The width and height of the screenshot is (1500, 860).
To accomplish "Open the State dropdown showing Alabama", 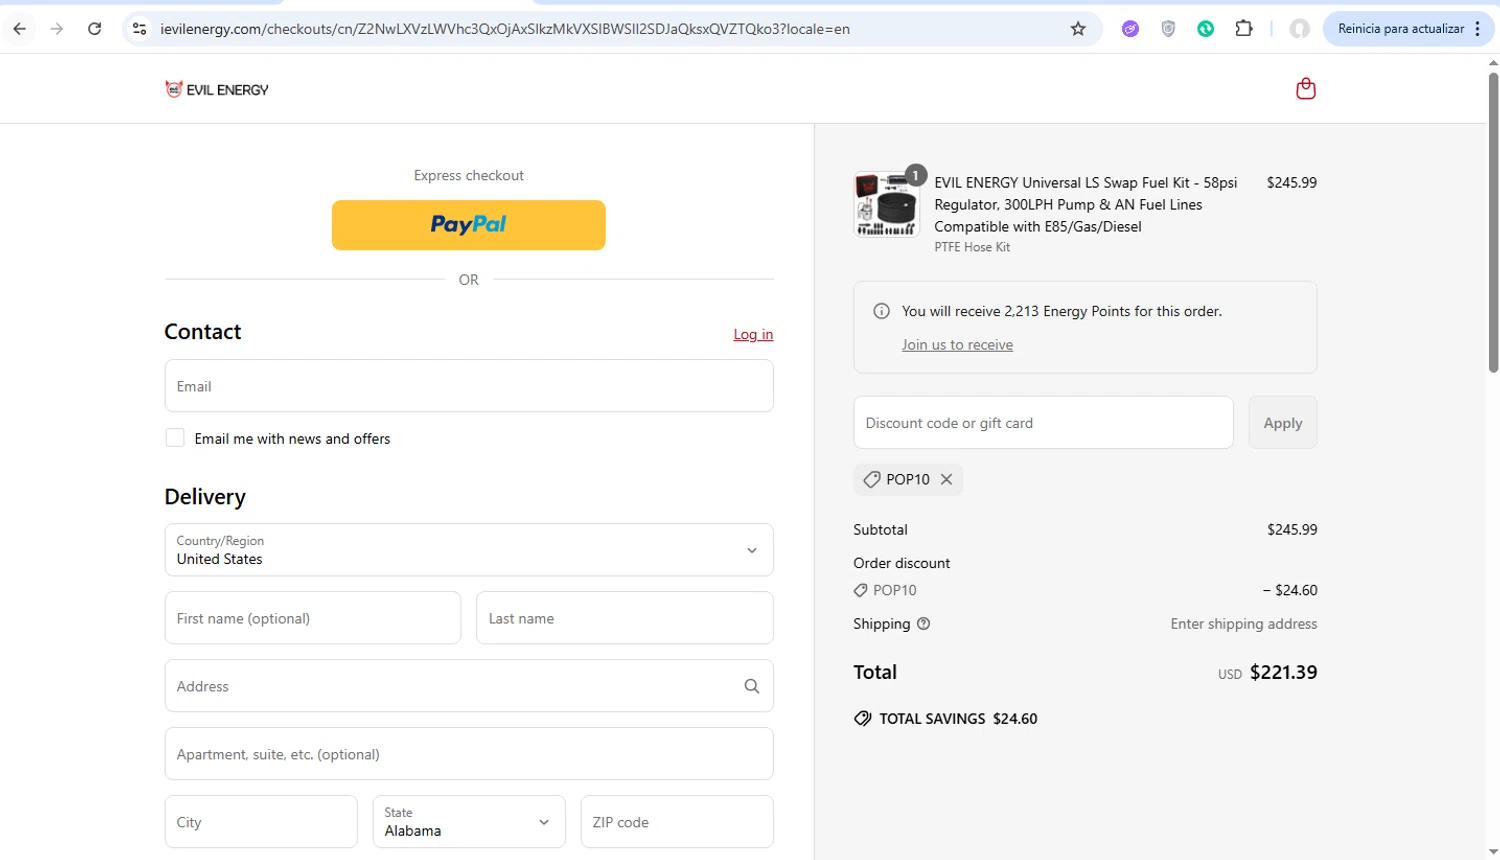I will point(469,822).
